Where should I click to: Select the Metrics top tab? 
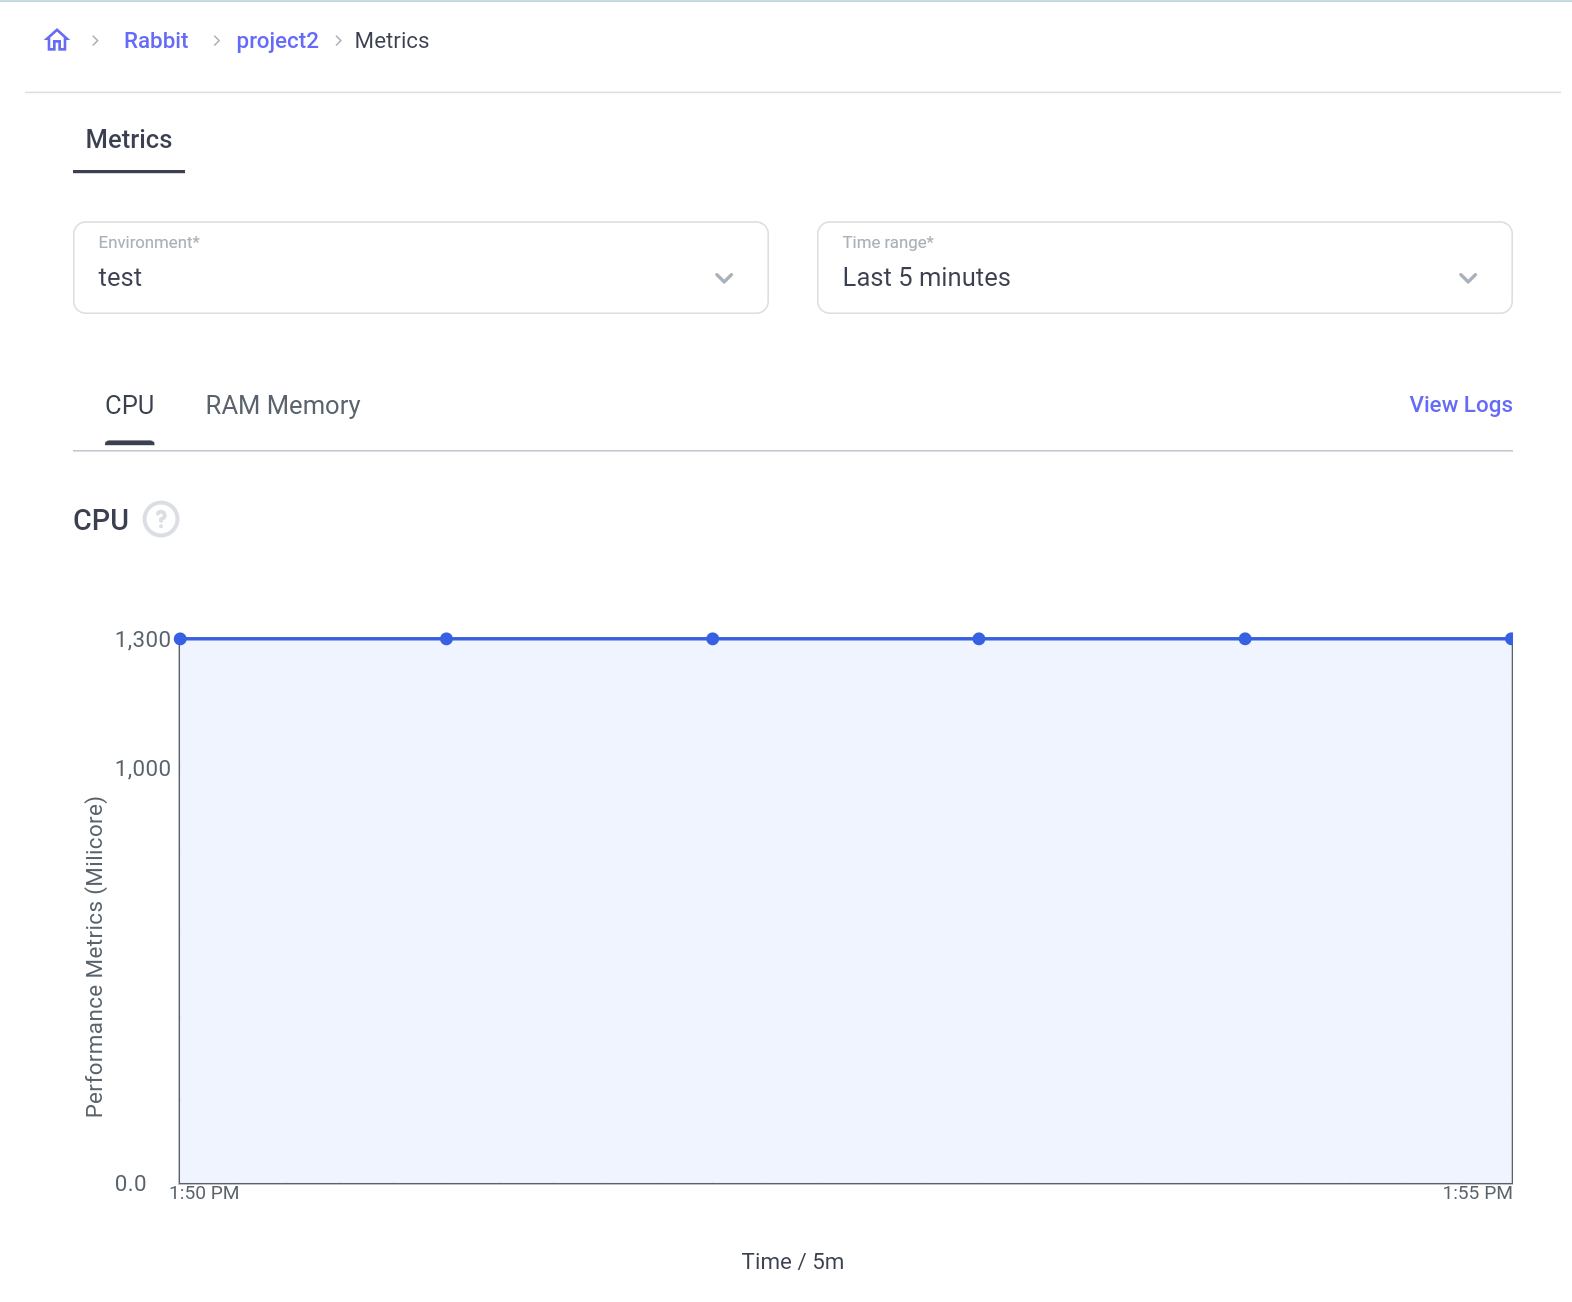(129, 139)
